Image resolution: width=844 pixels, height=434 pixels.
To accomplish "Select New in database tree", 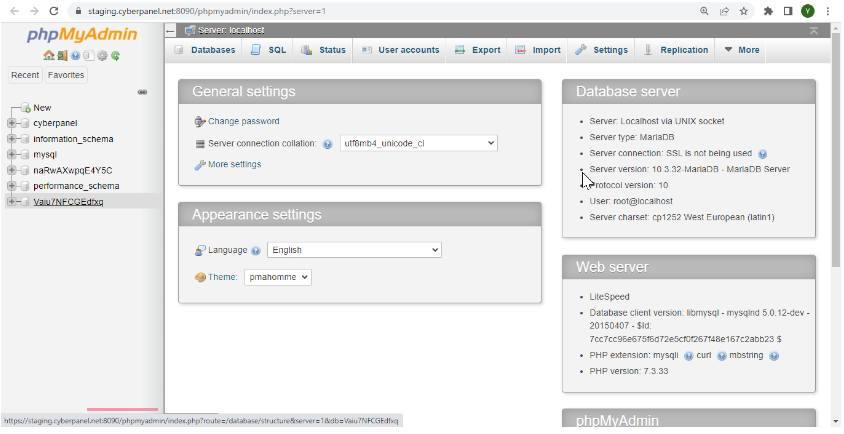I will 42,108.
